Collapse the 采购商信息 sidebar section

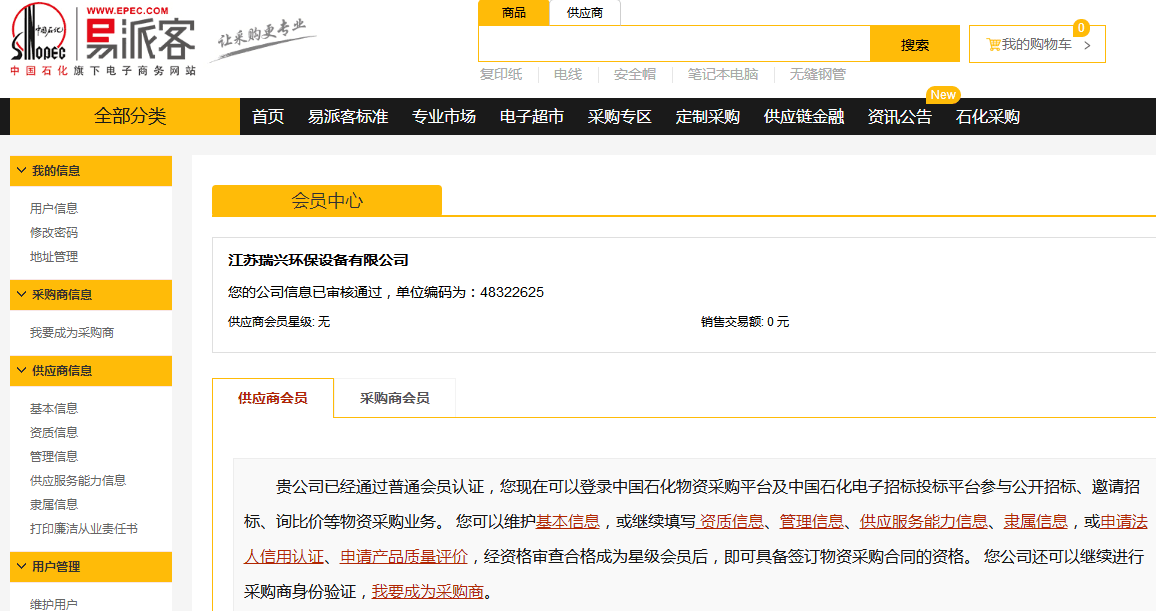[21, 295]
